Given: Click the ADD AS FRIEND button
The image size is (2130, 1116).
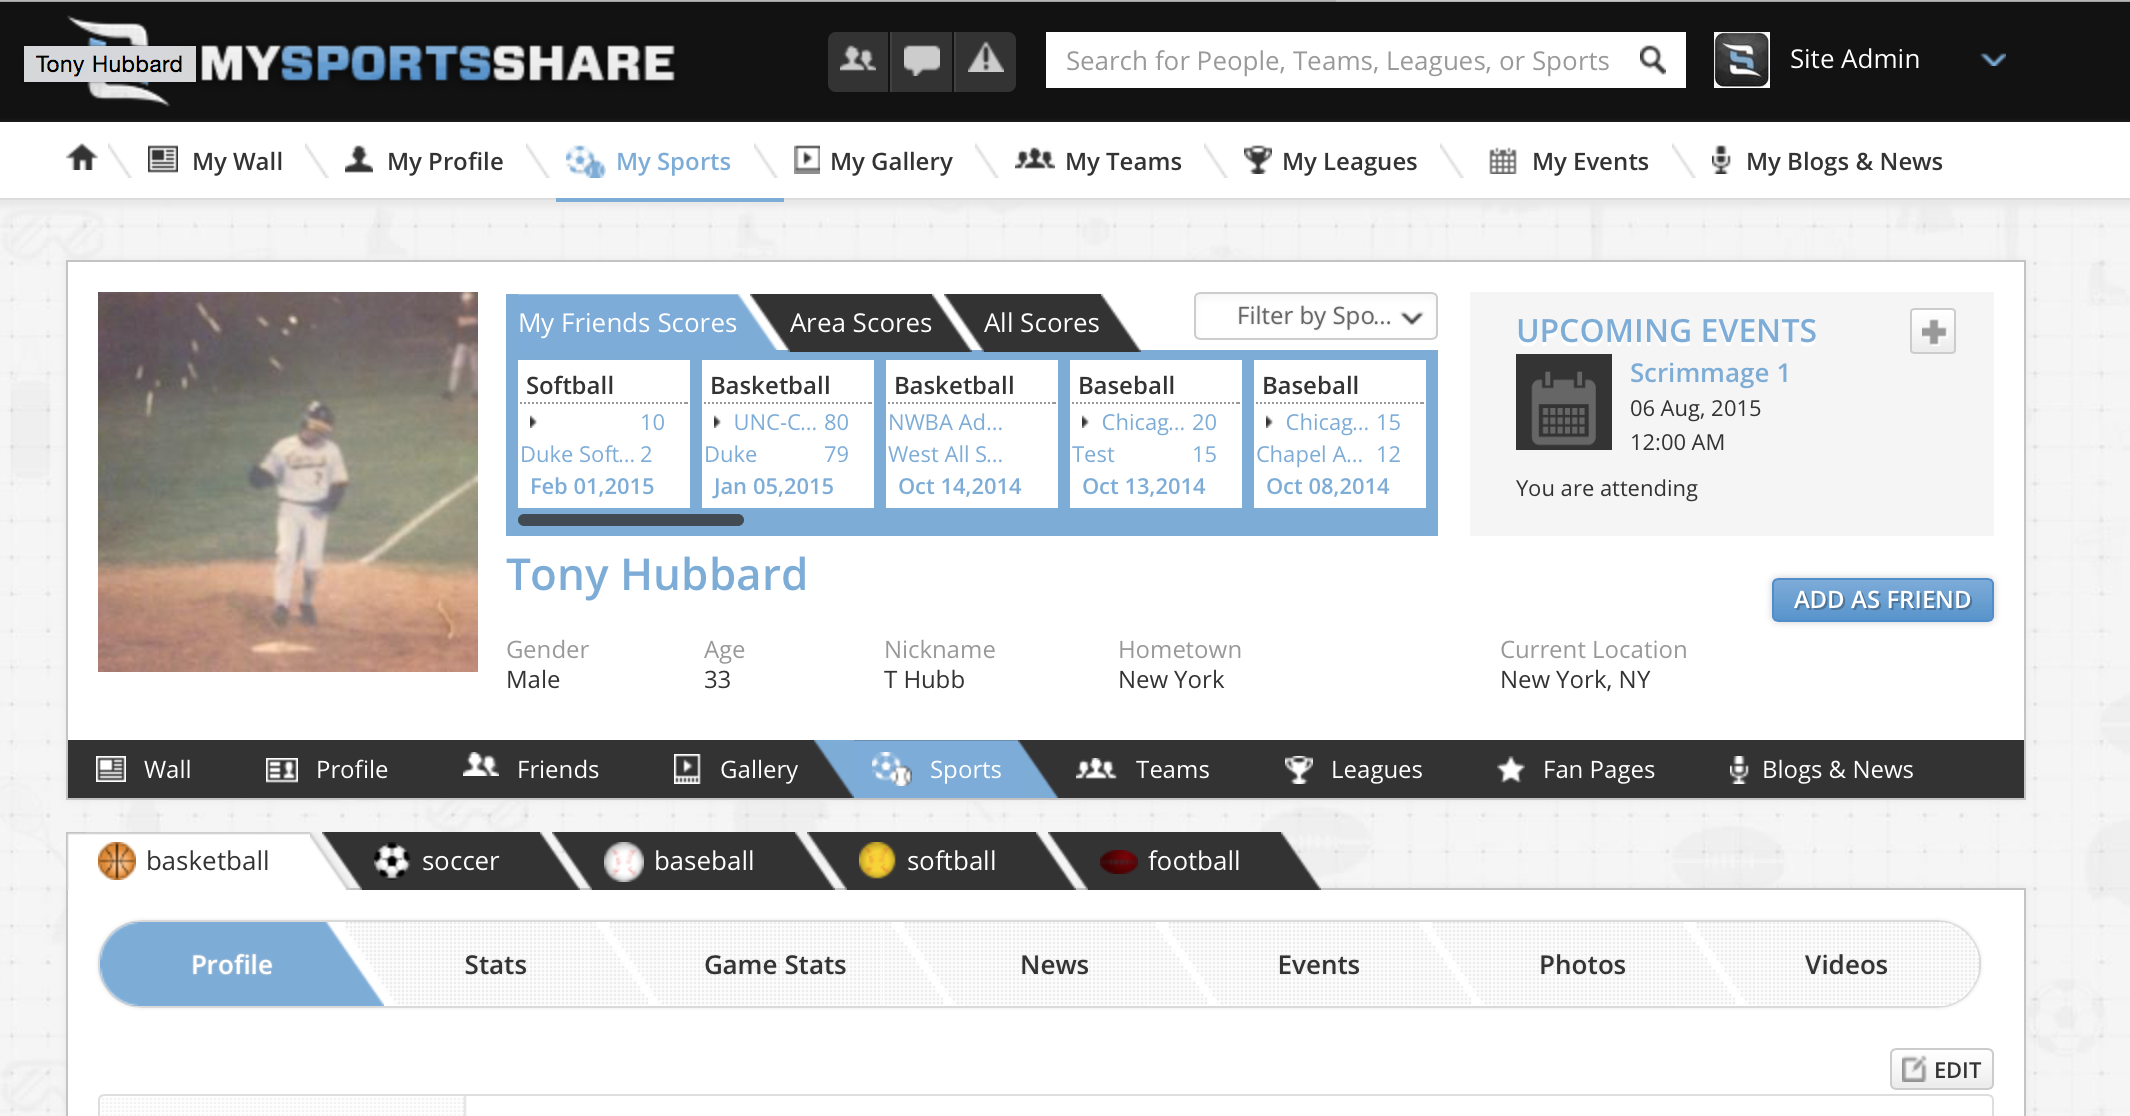Looking at the screenshot, I should pos(1881,599).
